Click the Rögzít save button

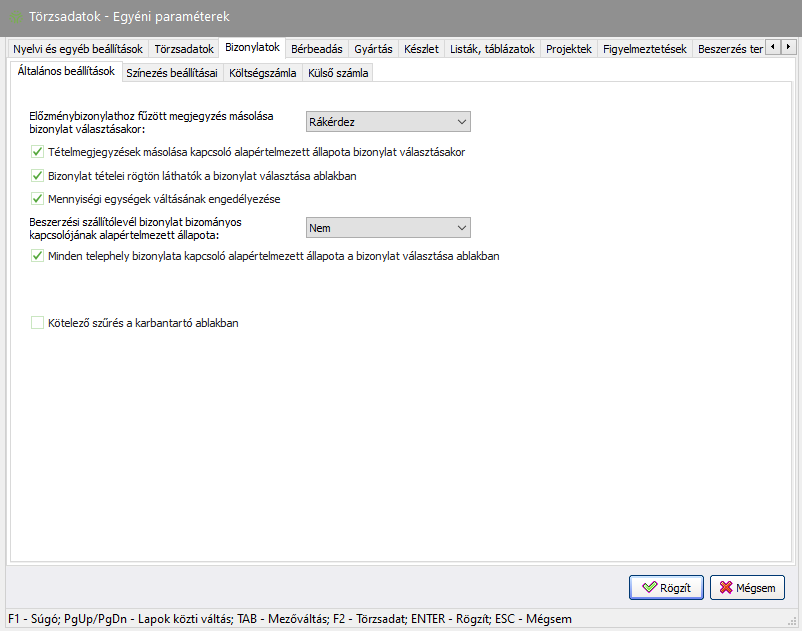[x=666, y=587]
